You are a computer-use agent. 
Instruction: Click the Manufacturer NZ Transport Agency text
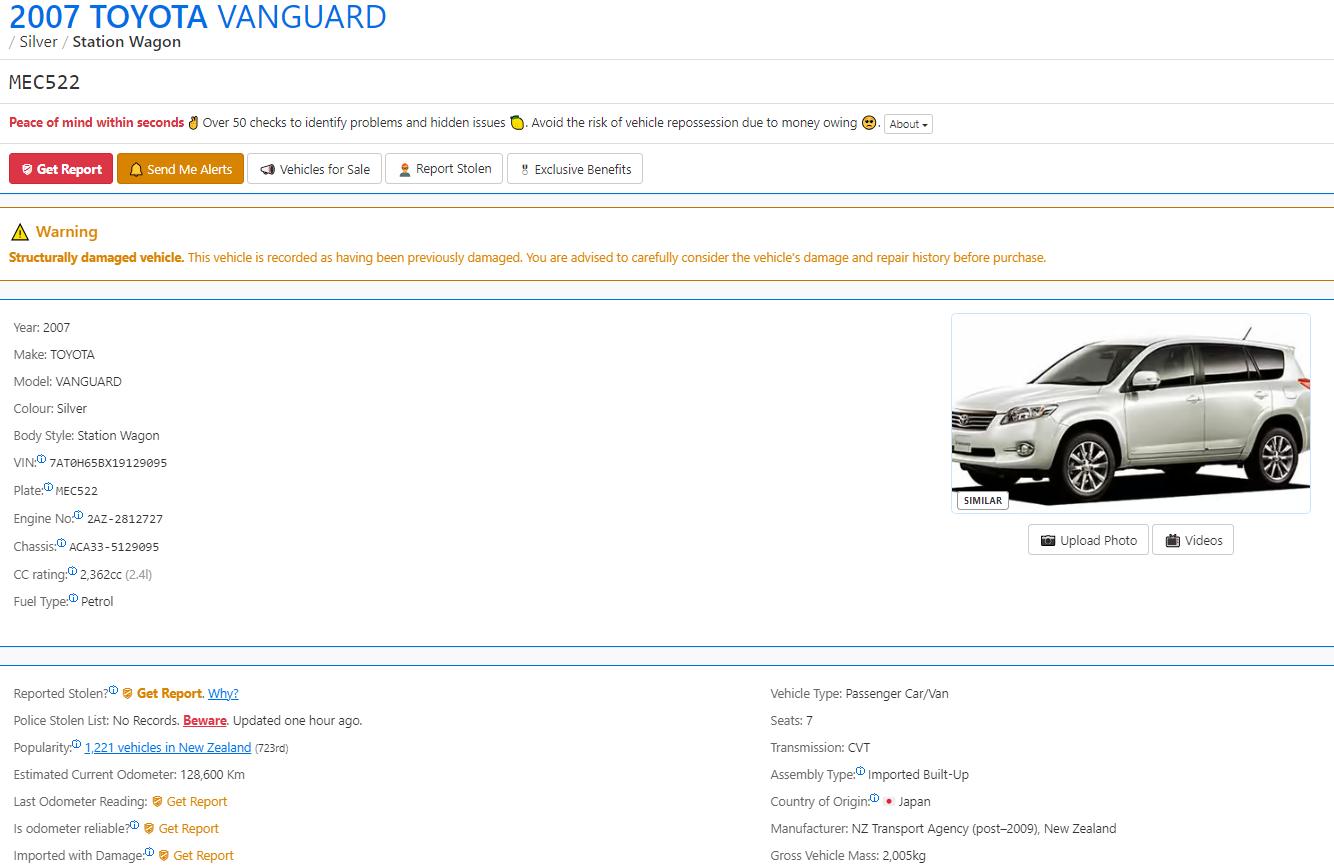tap(943, 829)
